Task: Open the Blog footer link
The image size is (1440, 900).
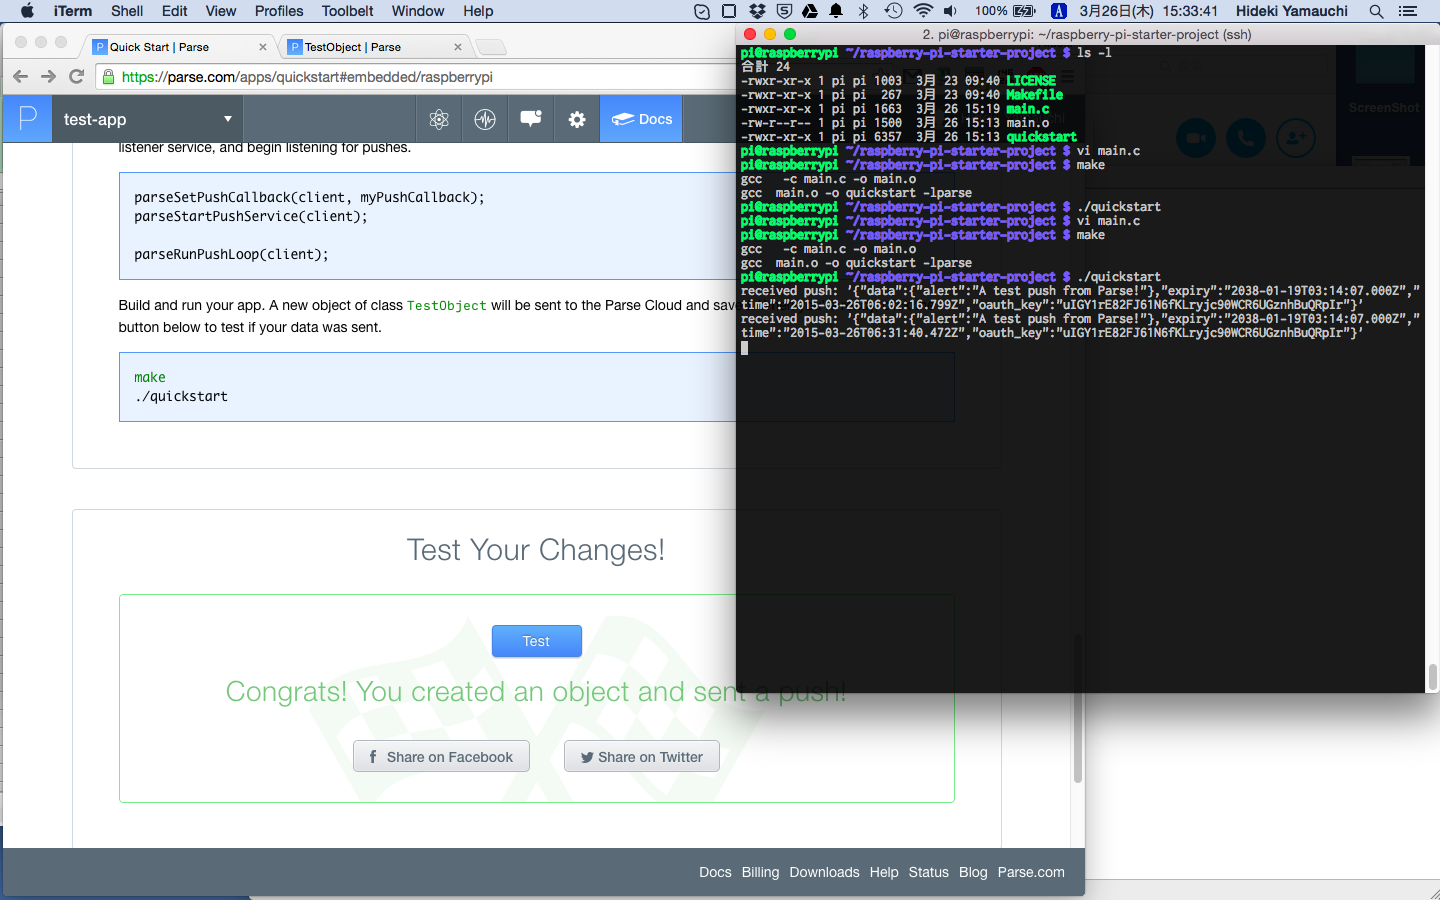Action: coord(973,872)
